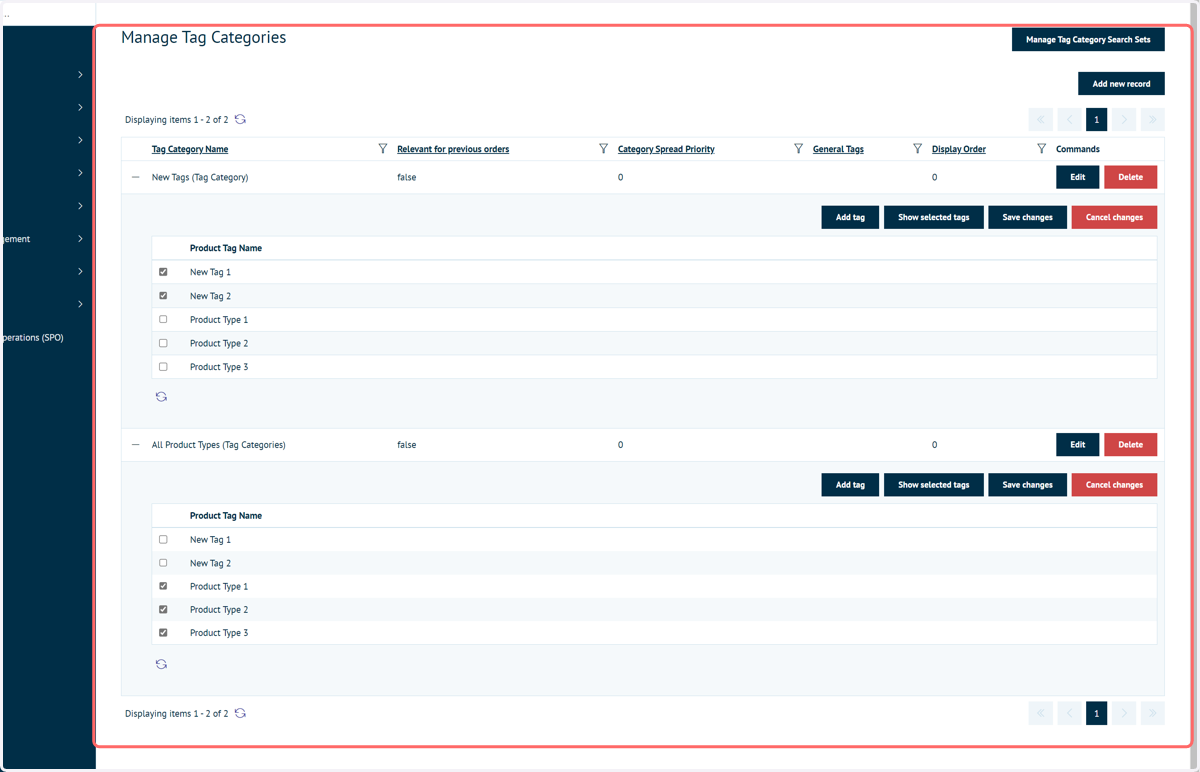Refresh the All Product Types tag list
Viewport: 1200px width, 772px height.
click(161, 664)
